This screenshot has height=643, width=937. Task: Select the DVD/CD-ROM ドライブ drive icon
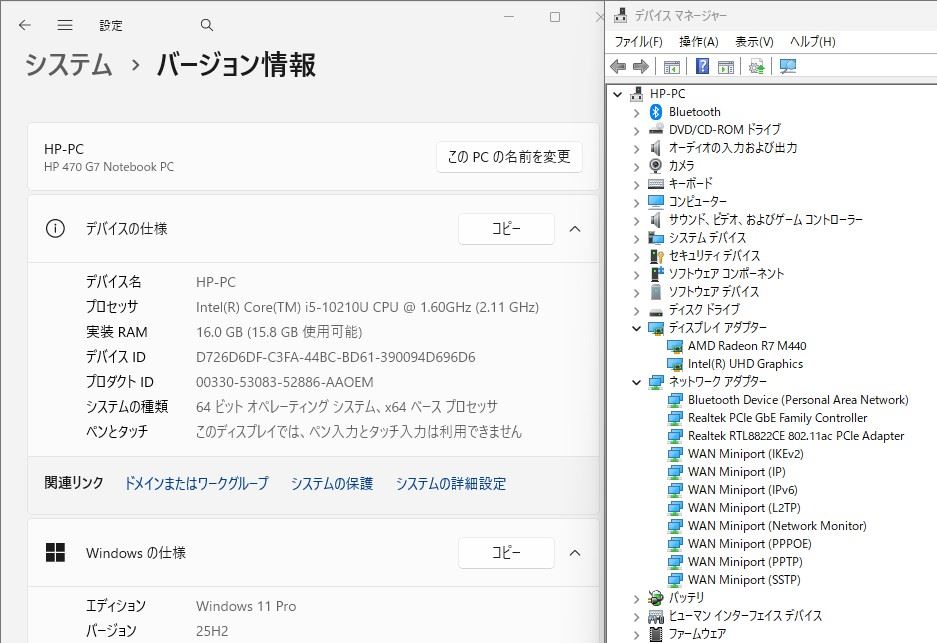(656, 130)
